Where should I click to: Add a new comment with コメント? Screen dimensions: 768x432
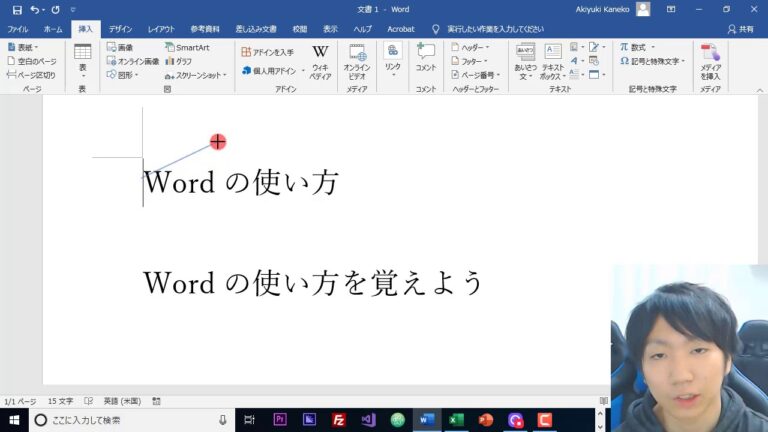click(x=426, y=57)
